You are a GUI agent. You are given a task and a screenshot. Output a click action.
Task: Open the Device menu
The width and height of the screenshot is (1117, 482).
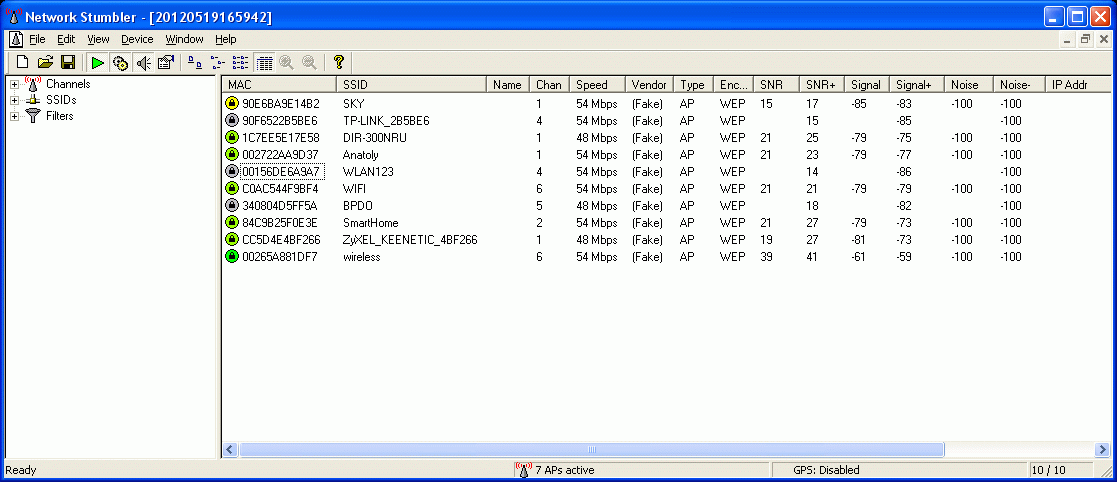tap(137, 39)
